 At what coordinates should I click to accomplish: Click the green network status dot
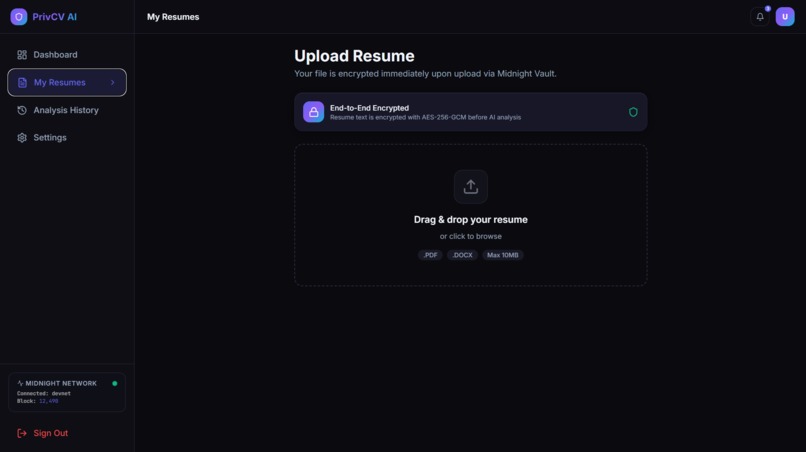115,383
